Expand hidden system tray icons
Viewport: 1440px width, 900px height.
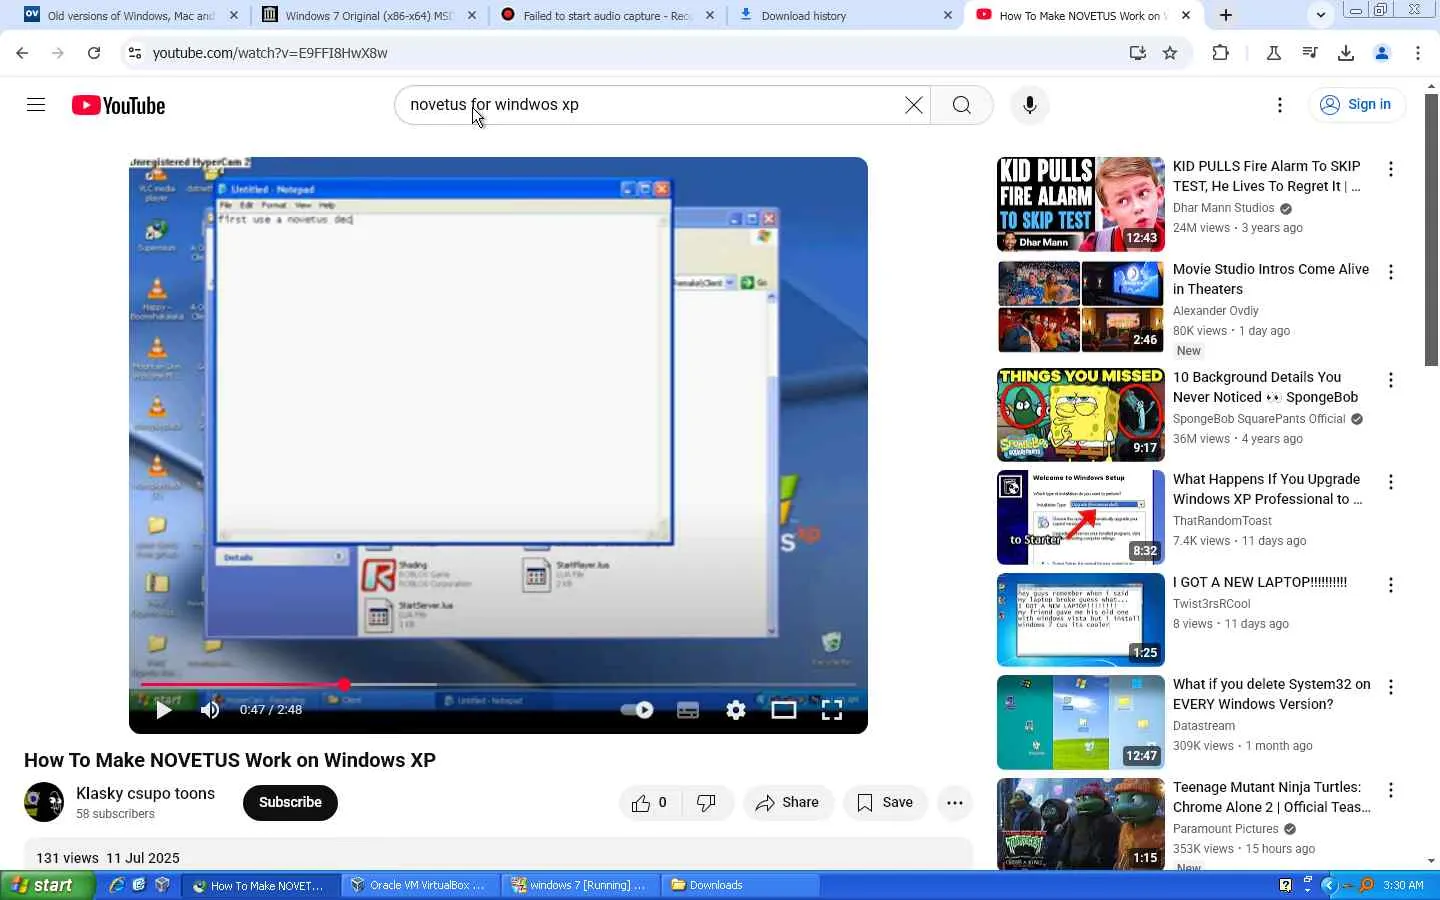click(1329, 885)
